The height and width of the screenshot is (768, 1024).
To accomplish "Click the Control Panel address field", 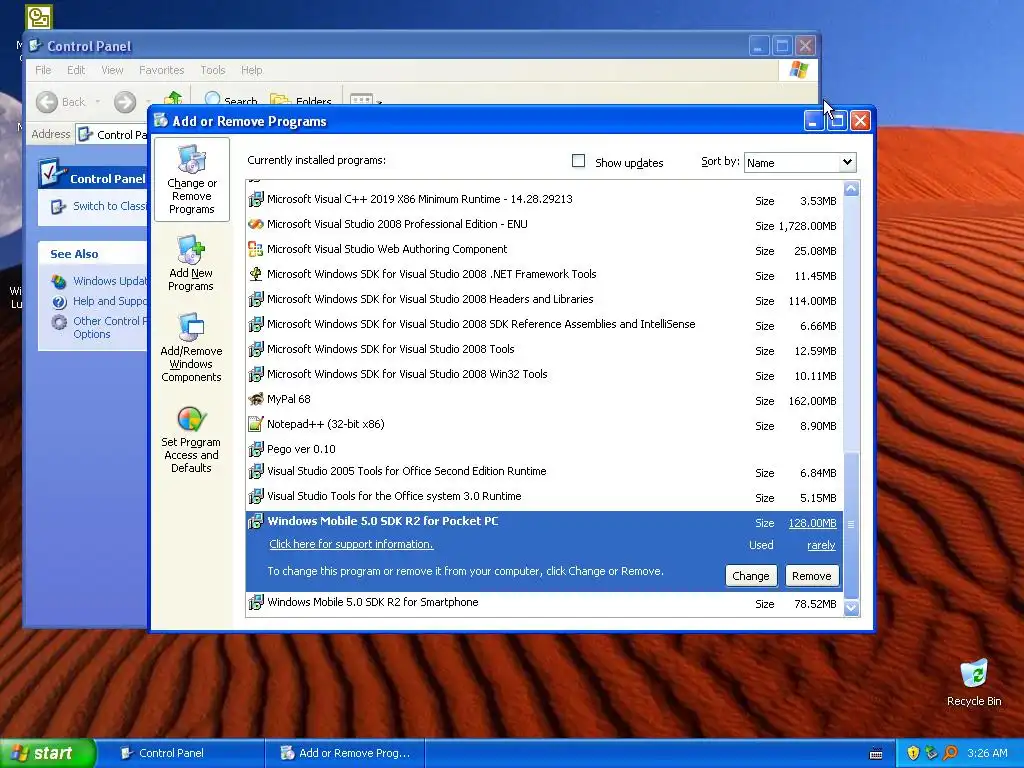I will click(x=112, y=135).
